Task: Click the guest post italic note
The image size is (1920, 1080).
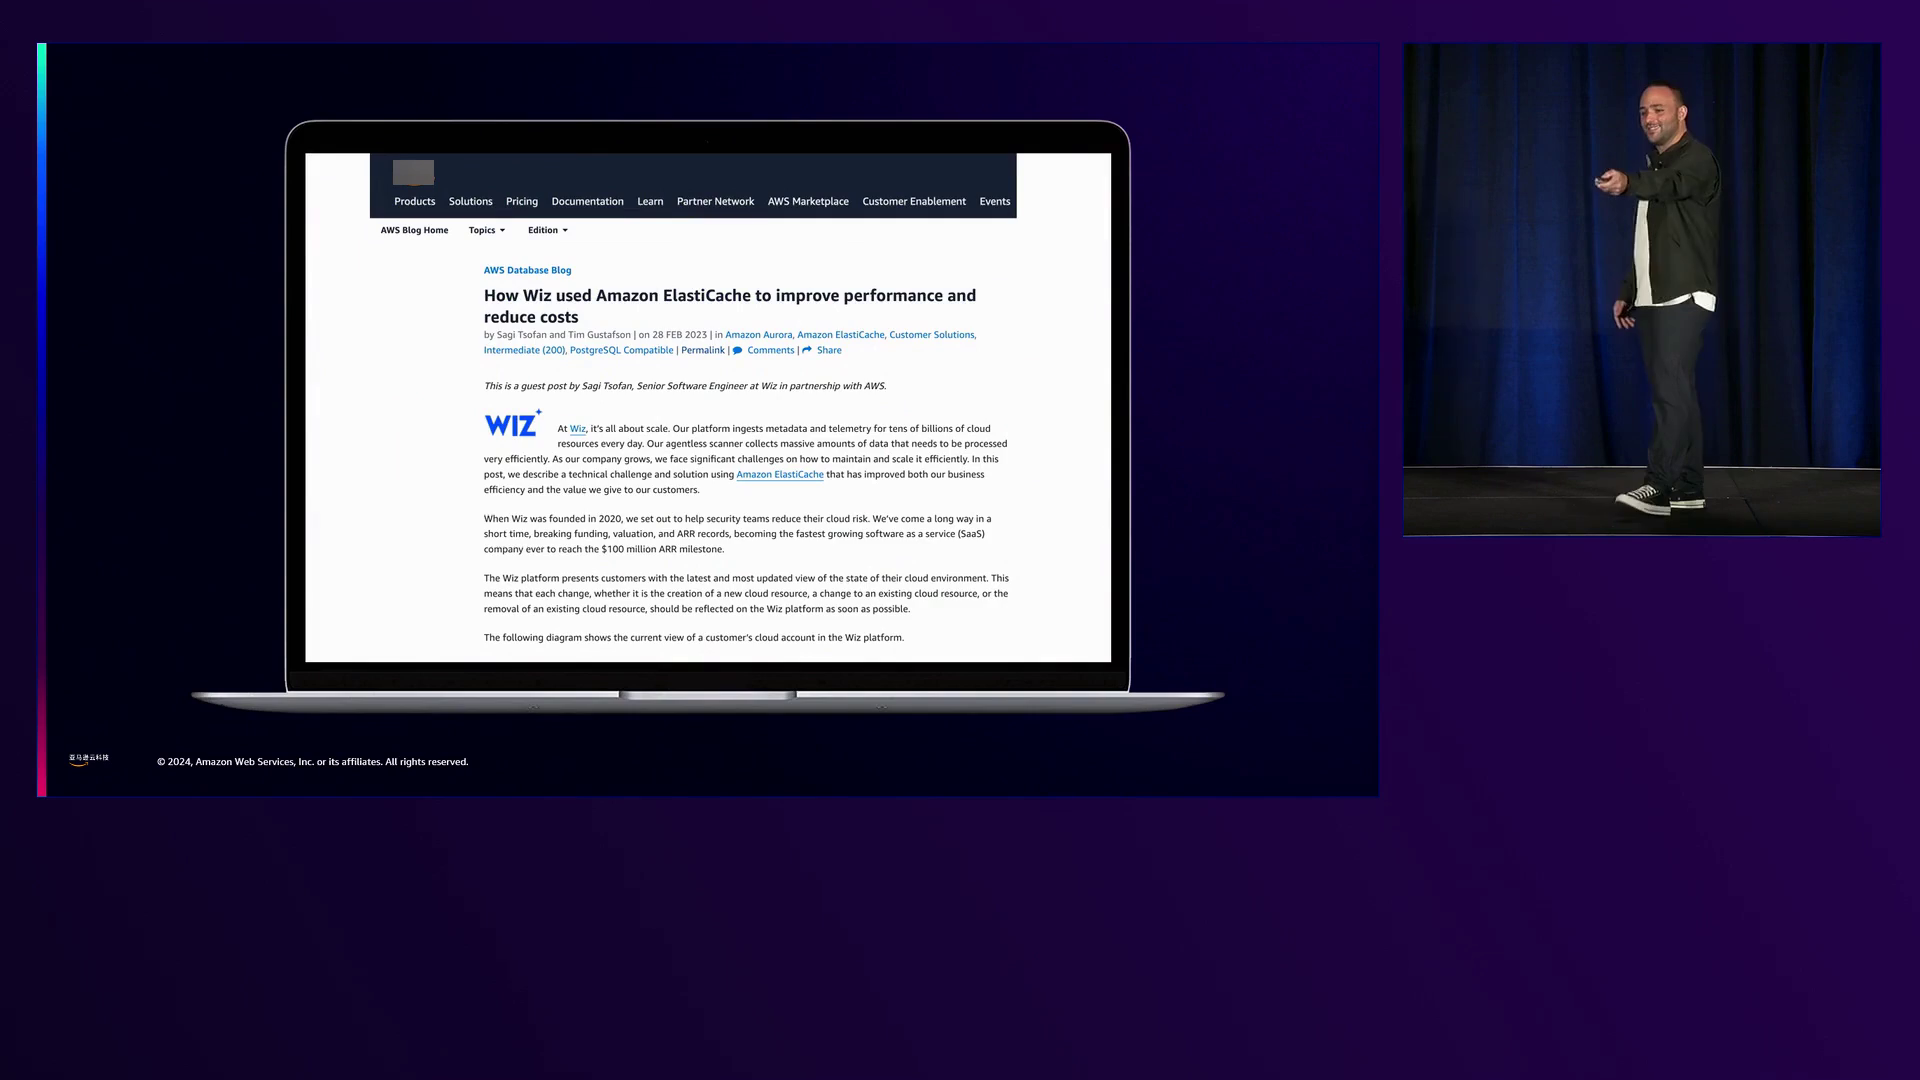Action: (x=685, y=386)
